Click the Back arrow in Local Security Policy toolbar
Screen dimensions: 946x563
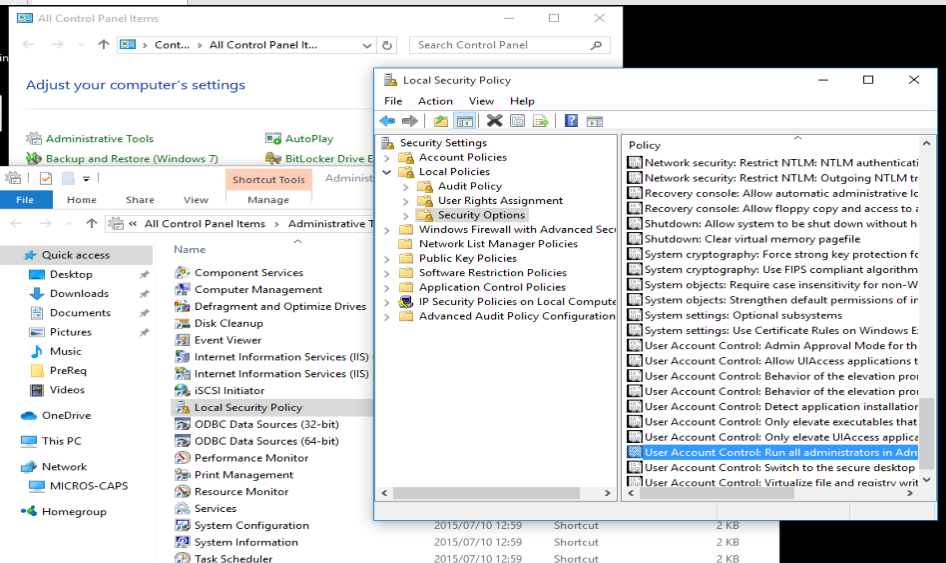388,121
